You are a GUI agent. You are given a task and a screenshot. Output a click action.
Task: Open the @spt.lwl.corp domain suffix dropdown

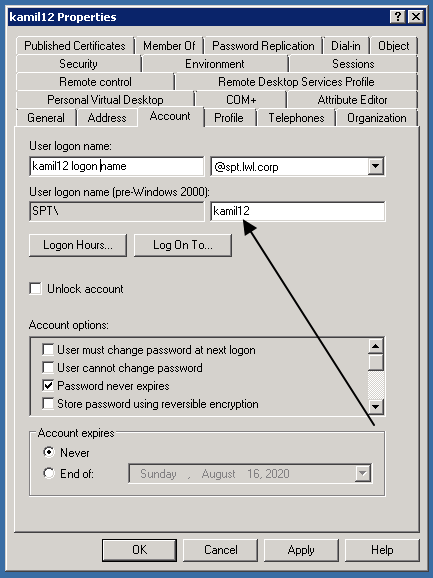376,166
